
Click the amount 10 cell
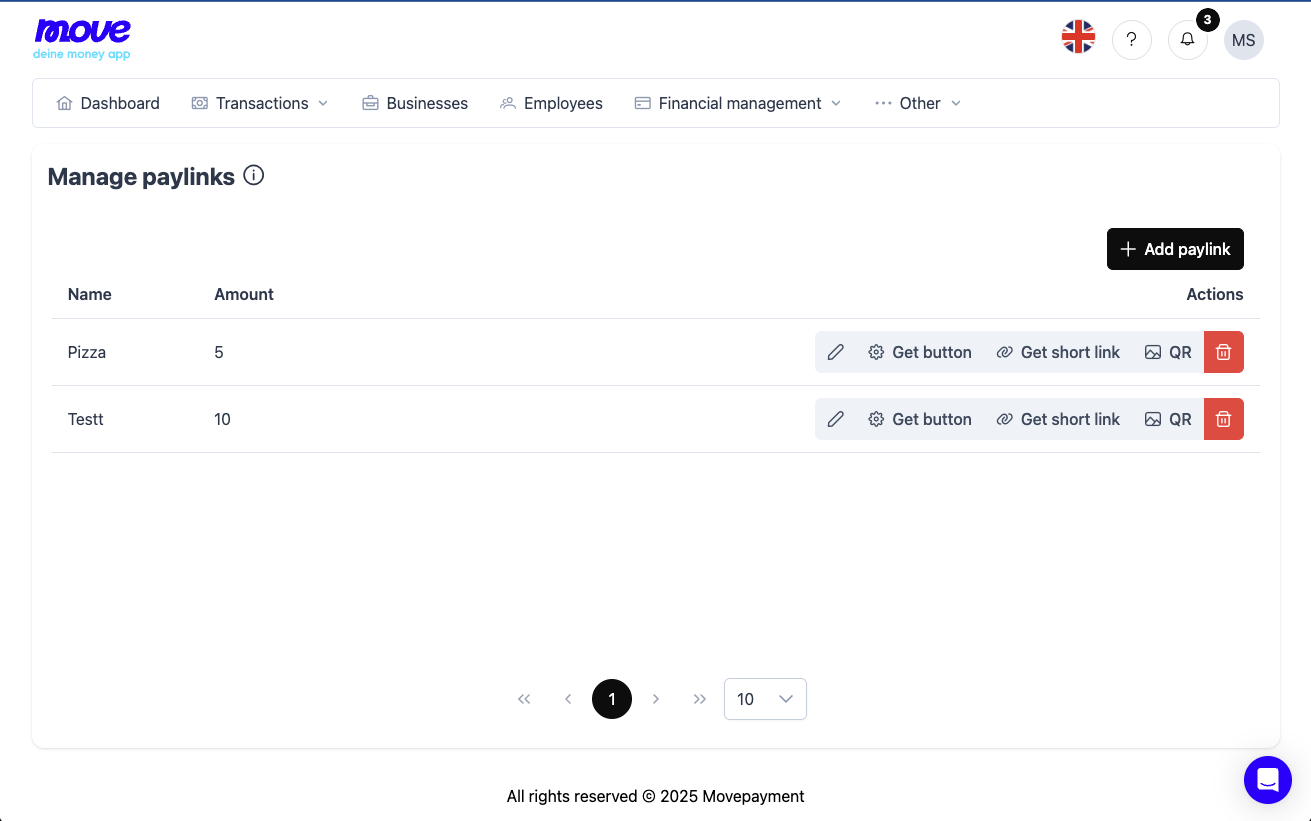(x=222, y=419)
